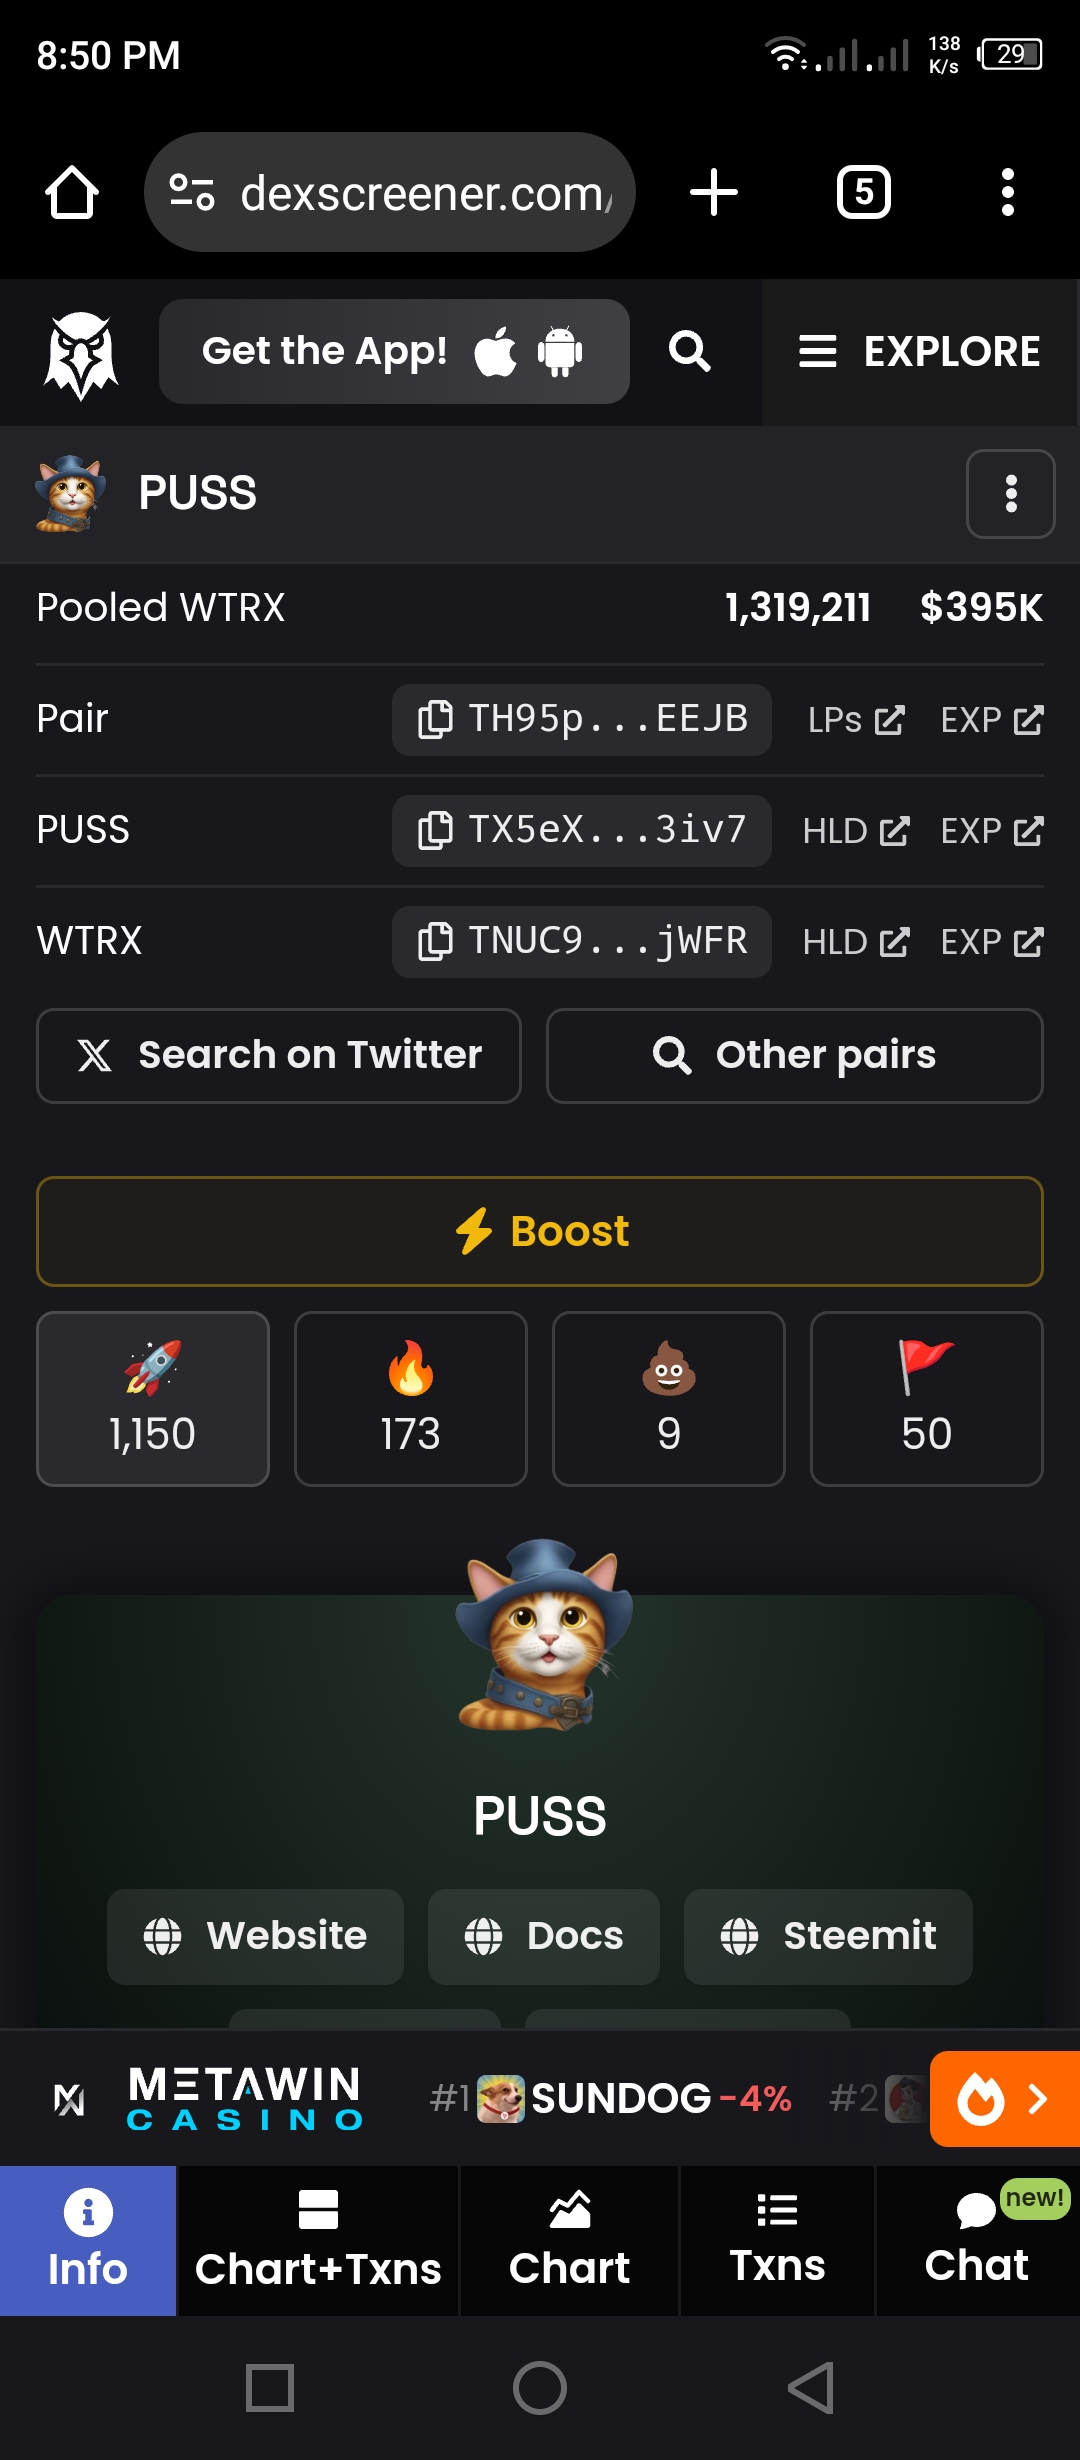Tap the DEX Screener owl logo
This screenshot has height=2460, width=1080.
pyautogui.click(x=81, y=354)
